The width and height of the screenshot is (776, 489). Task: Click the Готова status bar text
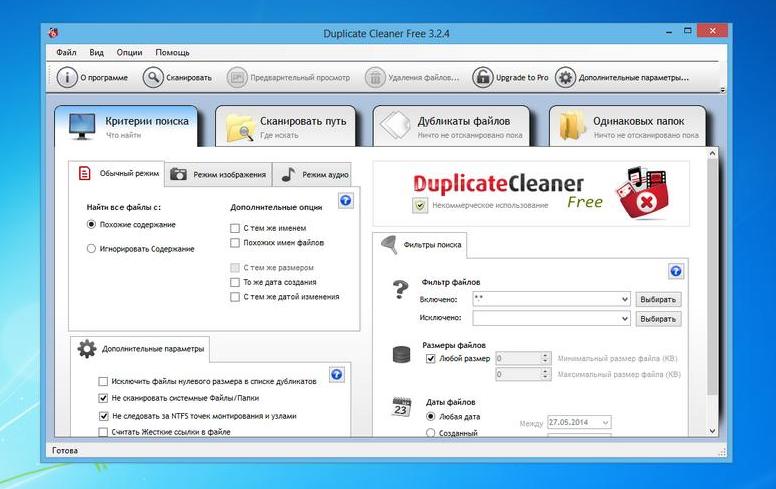point(65,450)
